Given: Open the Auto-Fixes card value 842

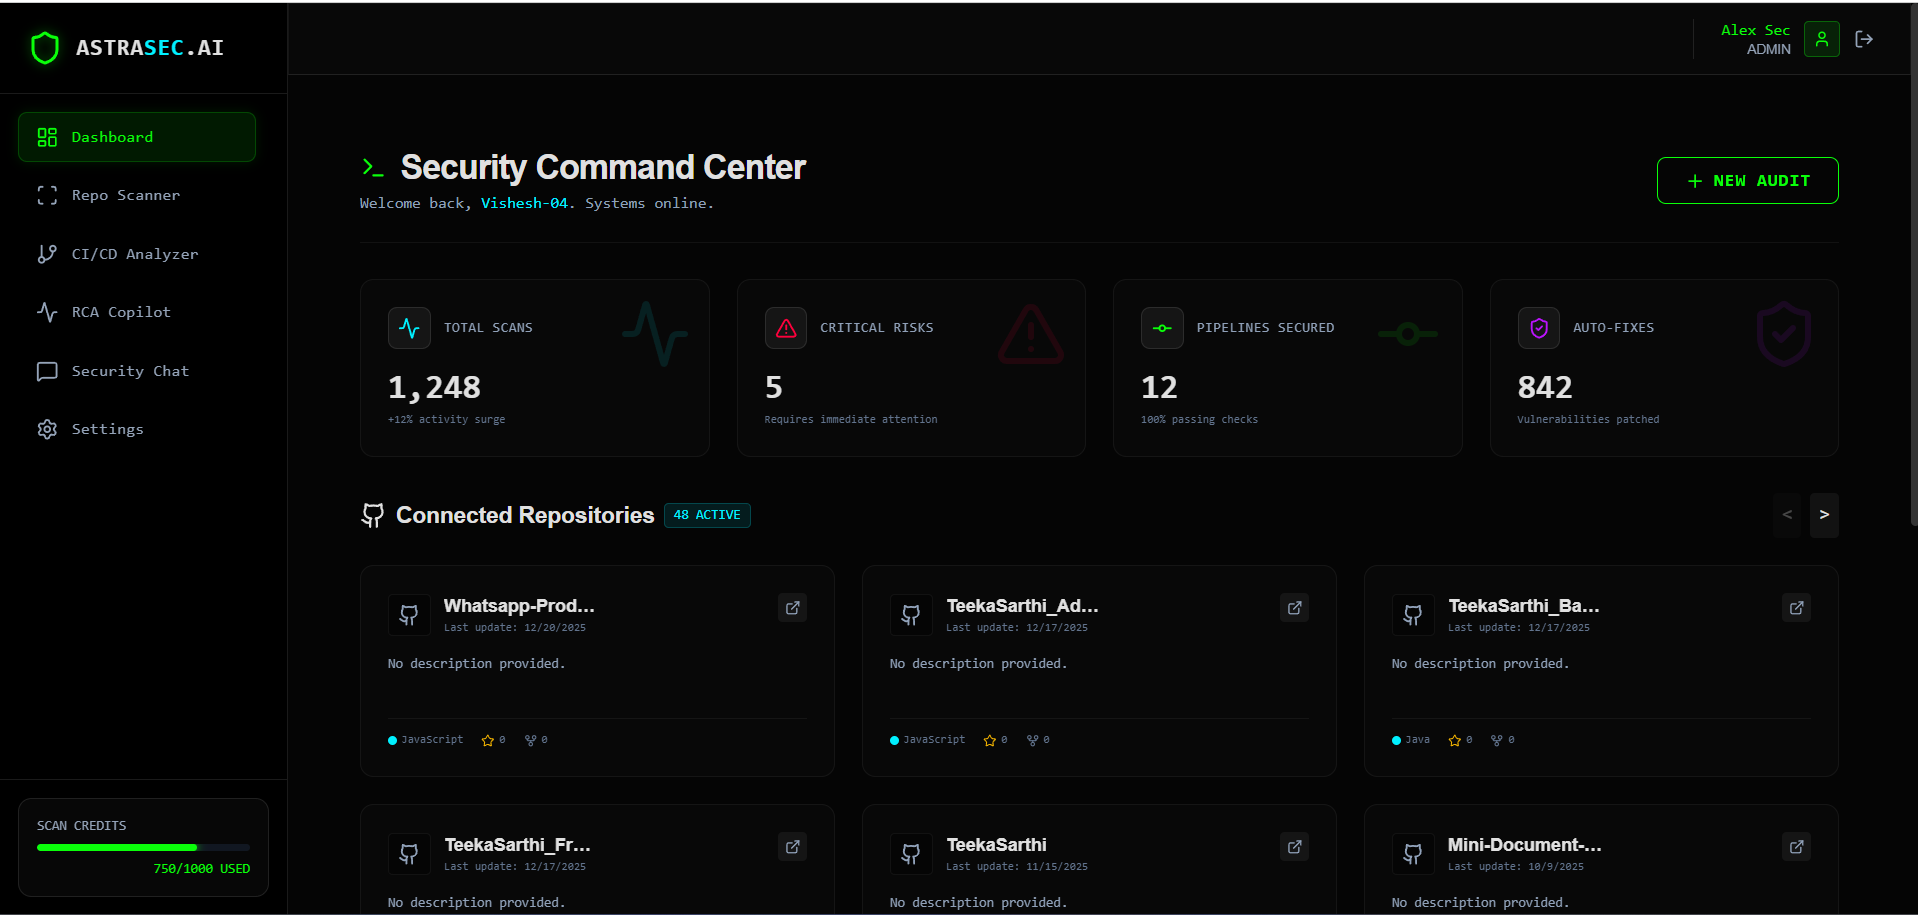Looking at the screenshot, I should click(x=1545, y=387).
